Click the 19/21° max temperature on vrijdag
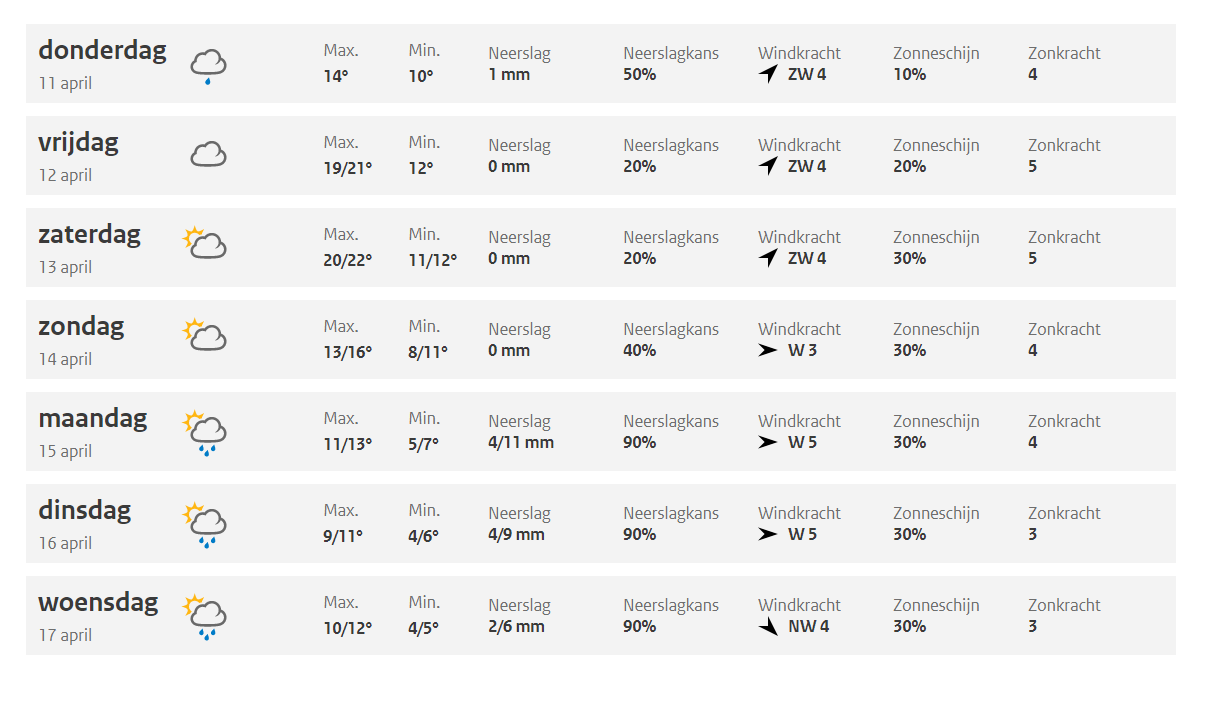The image size is (1210, 702). (x=347, y=166)
